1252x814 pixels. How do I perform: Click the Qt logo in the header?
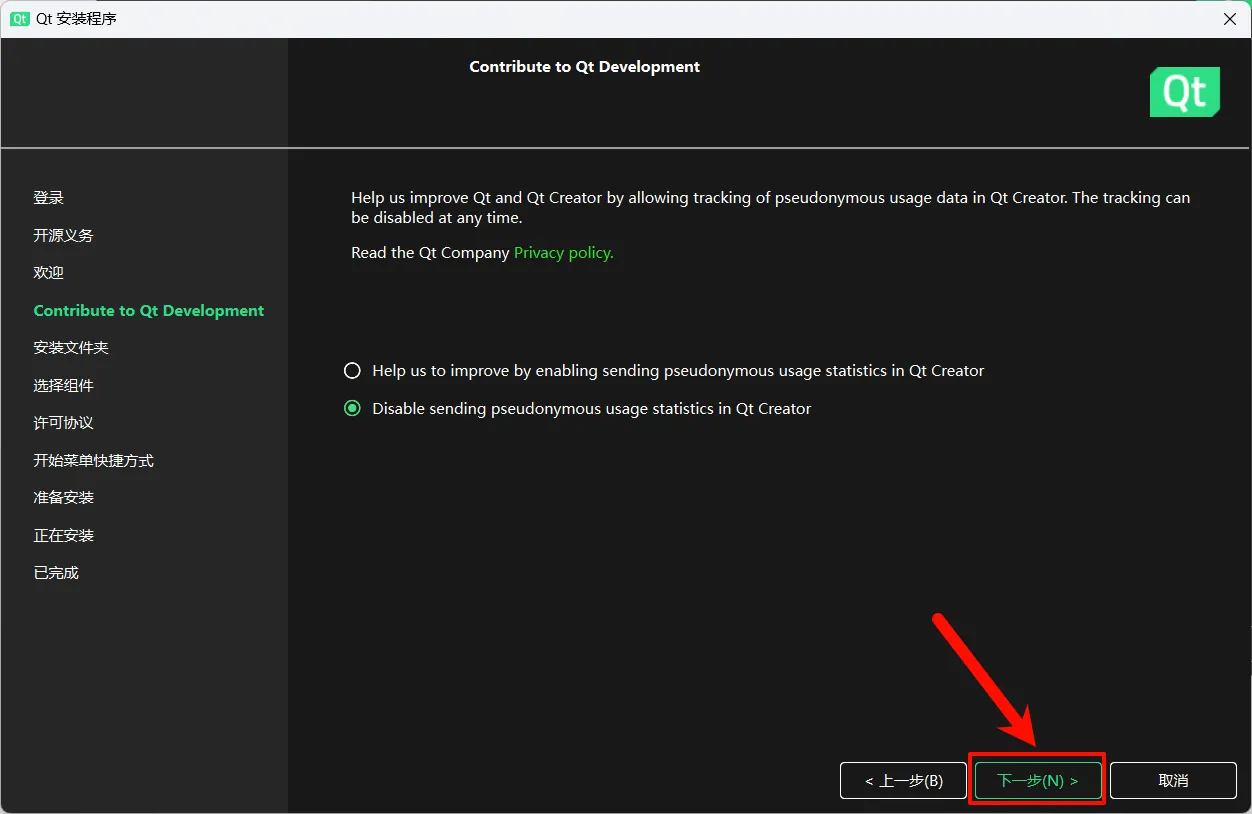coord(1184,92)
